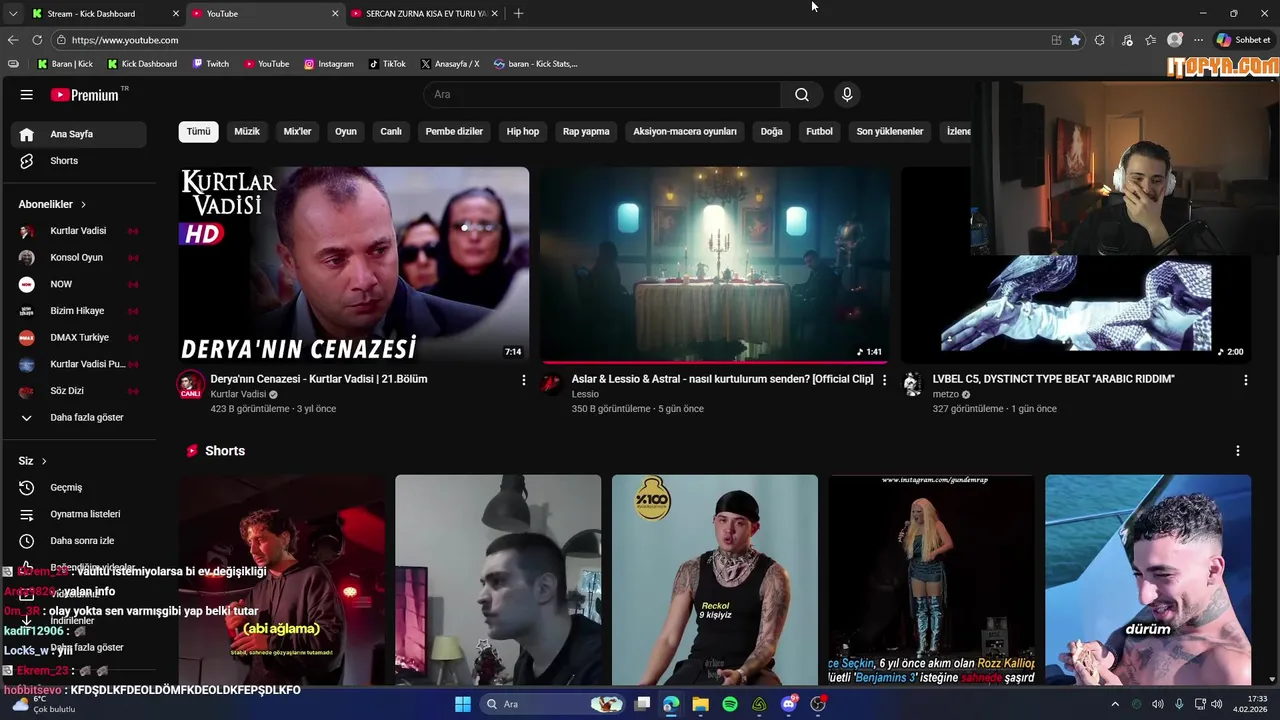Open Ana Sayfa in the sidebar
Image resolution: width=1280 pixels, height=720 pixels.
point(76,134)
